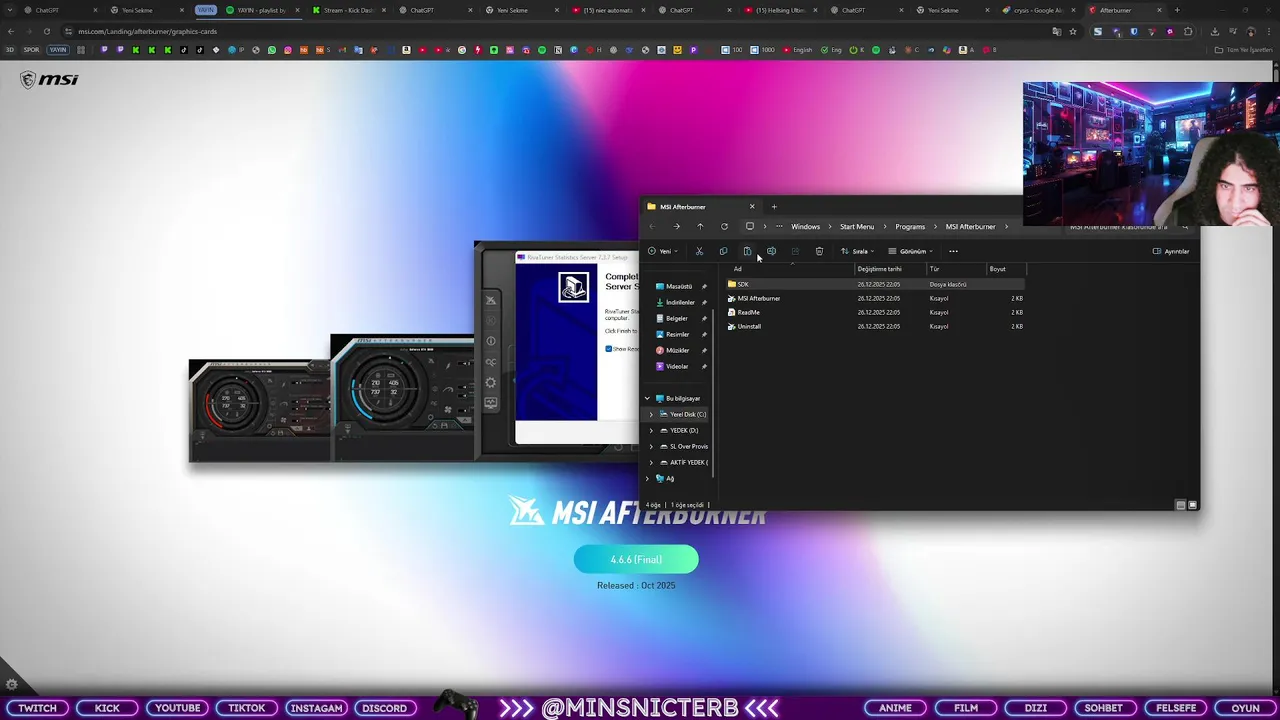Navigate to Start Menu in breadcrumb path

[857, 226]
